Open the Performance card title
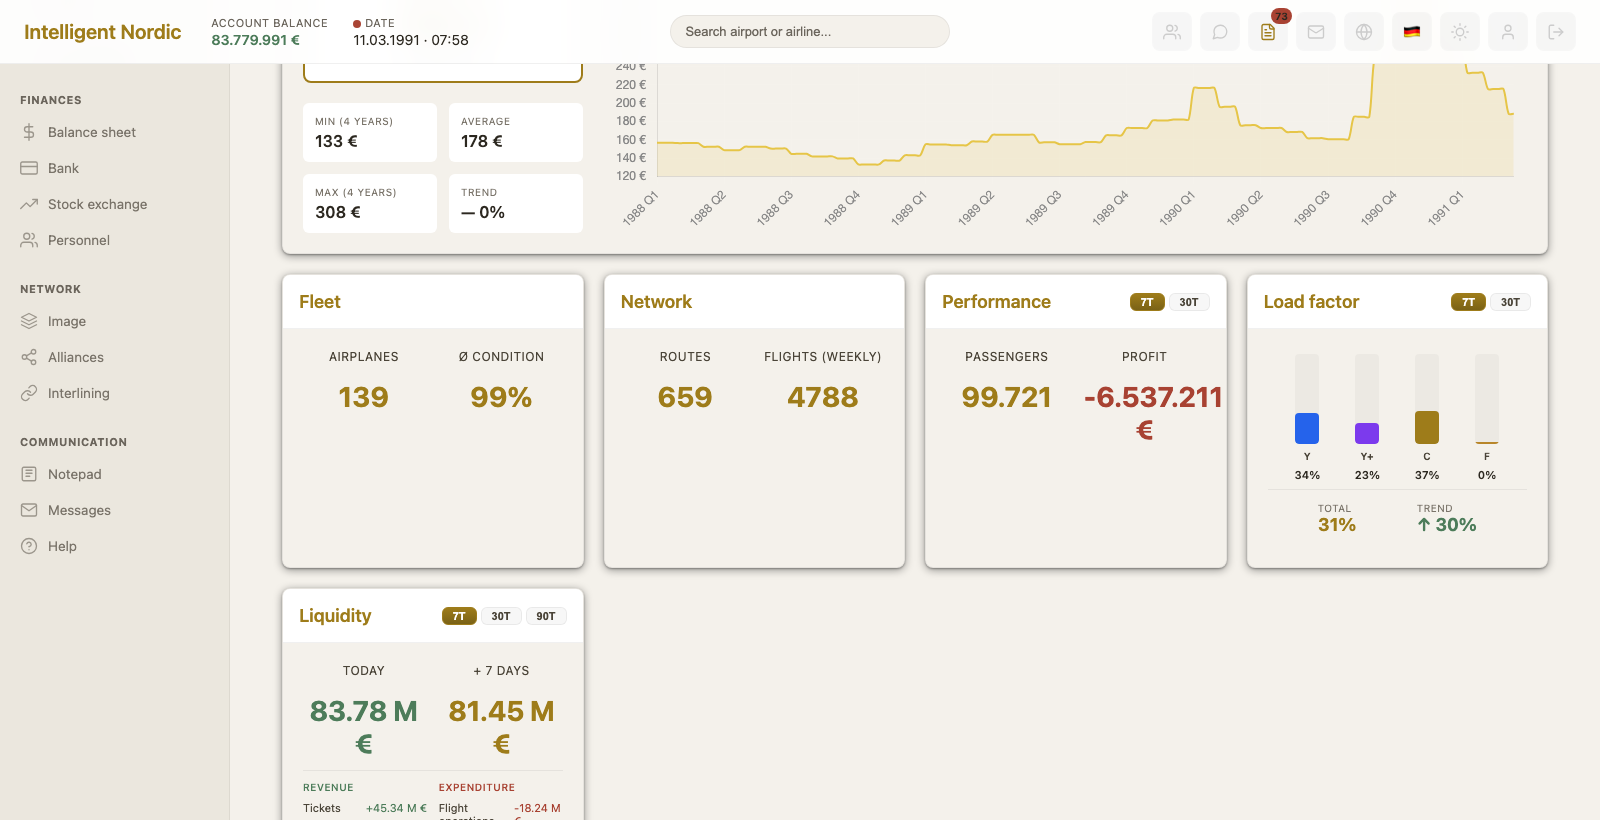The width and height of the screenshot is (1600, 820). [996, 302]
